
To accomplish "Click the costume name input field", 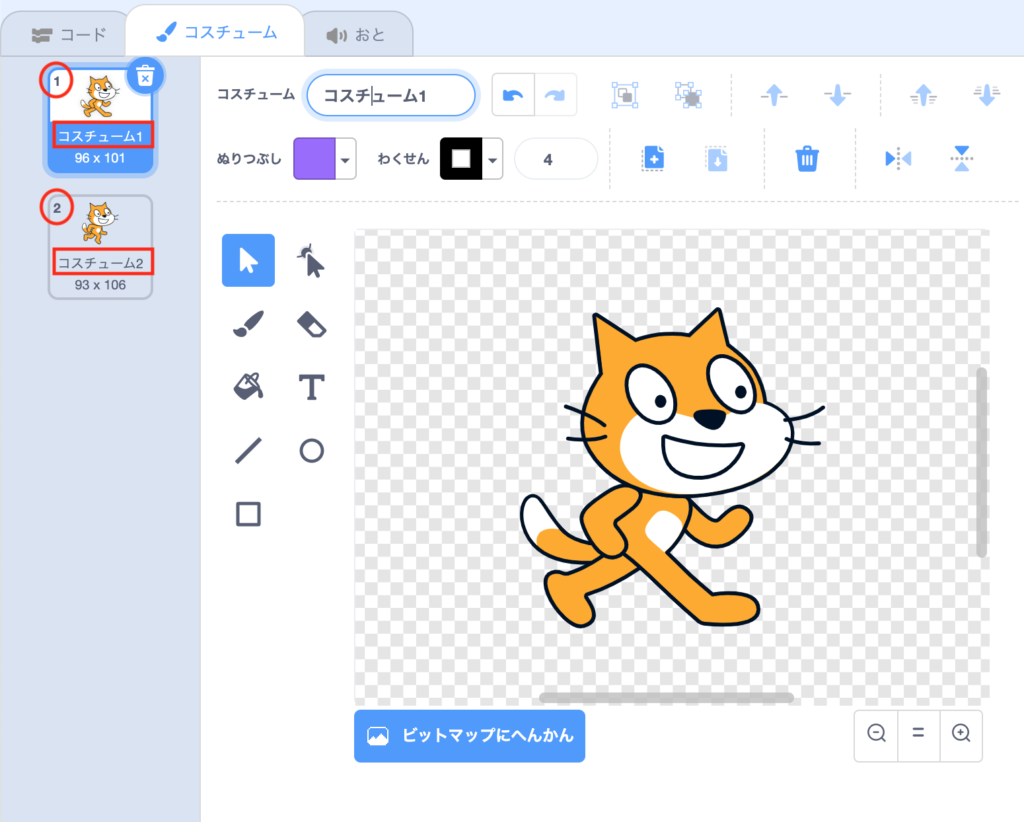I will point(391,95).
